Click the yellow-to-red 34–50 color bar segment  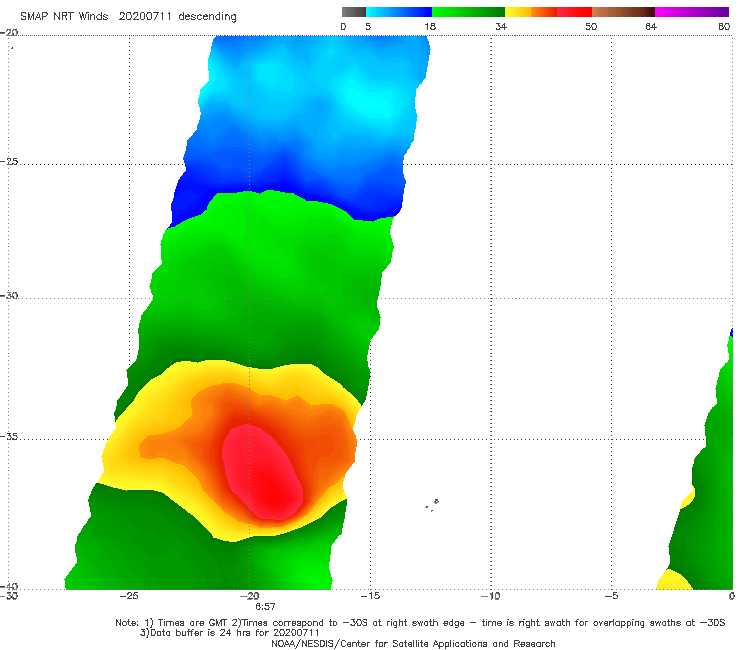point(548,12)
